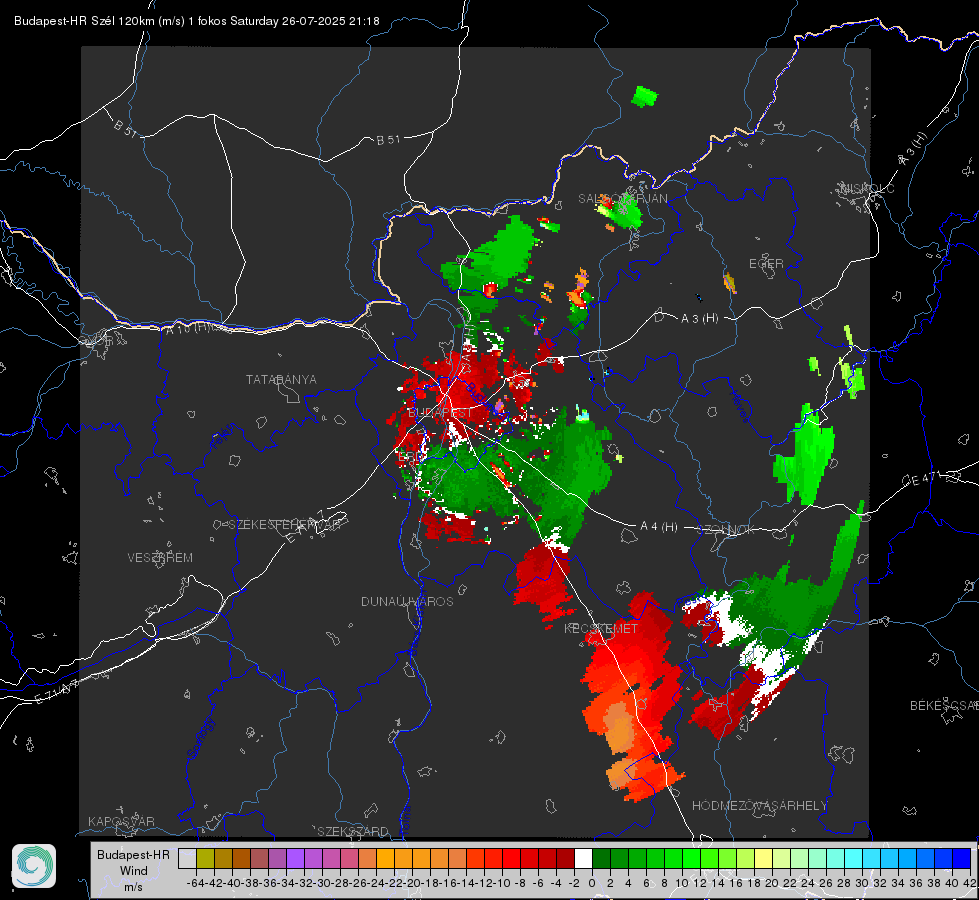979x900 pixels.
Task: Click the '-64' value on the legend scale
Action: point(195,883)
